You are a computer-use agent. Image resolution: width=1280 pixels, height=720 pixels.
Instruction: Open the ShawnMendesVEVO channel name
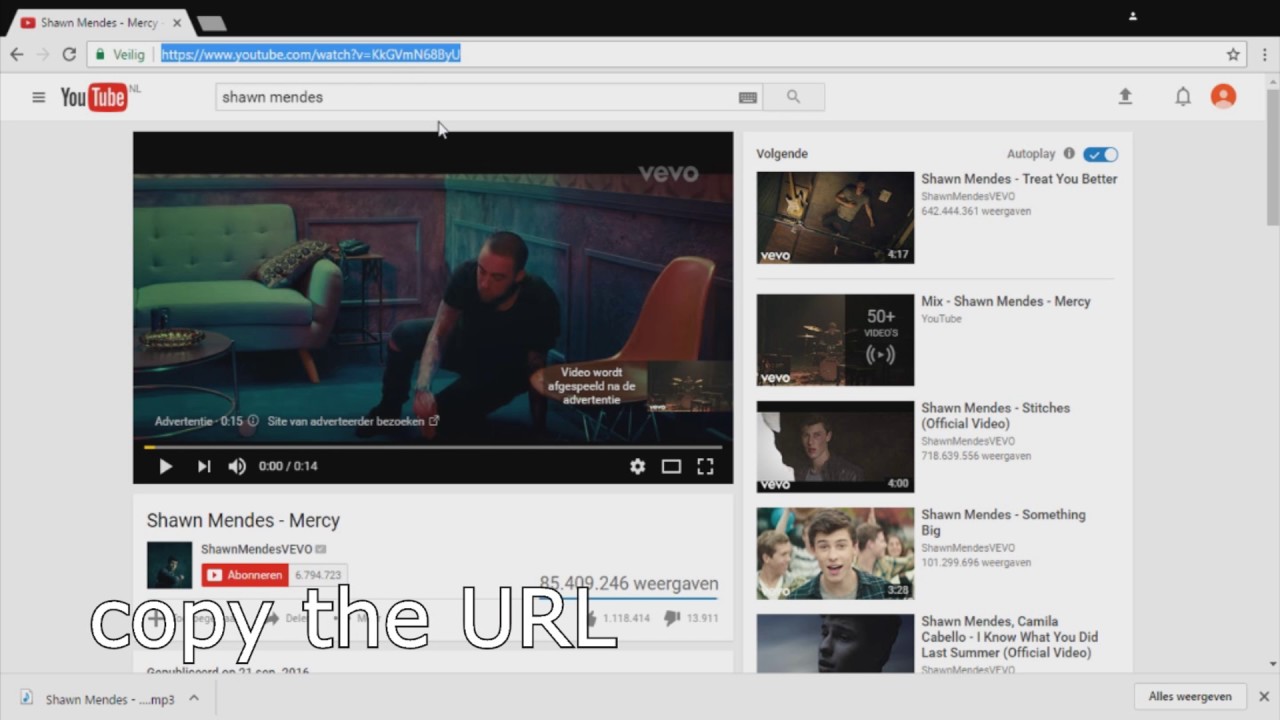pos(256,549)
